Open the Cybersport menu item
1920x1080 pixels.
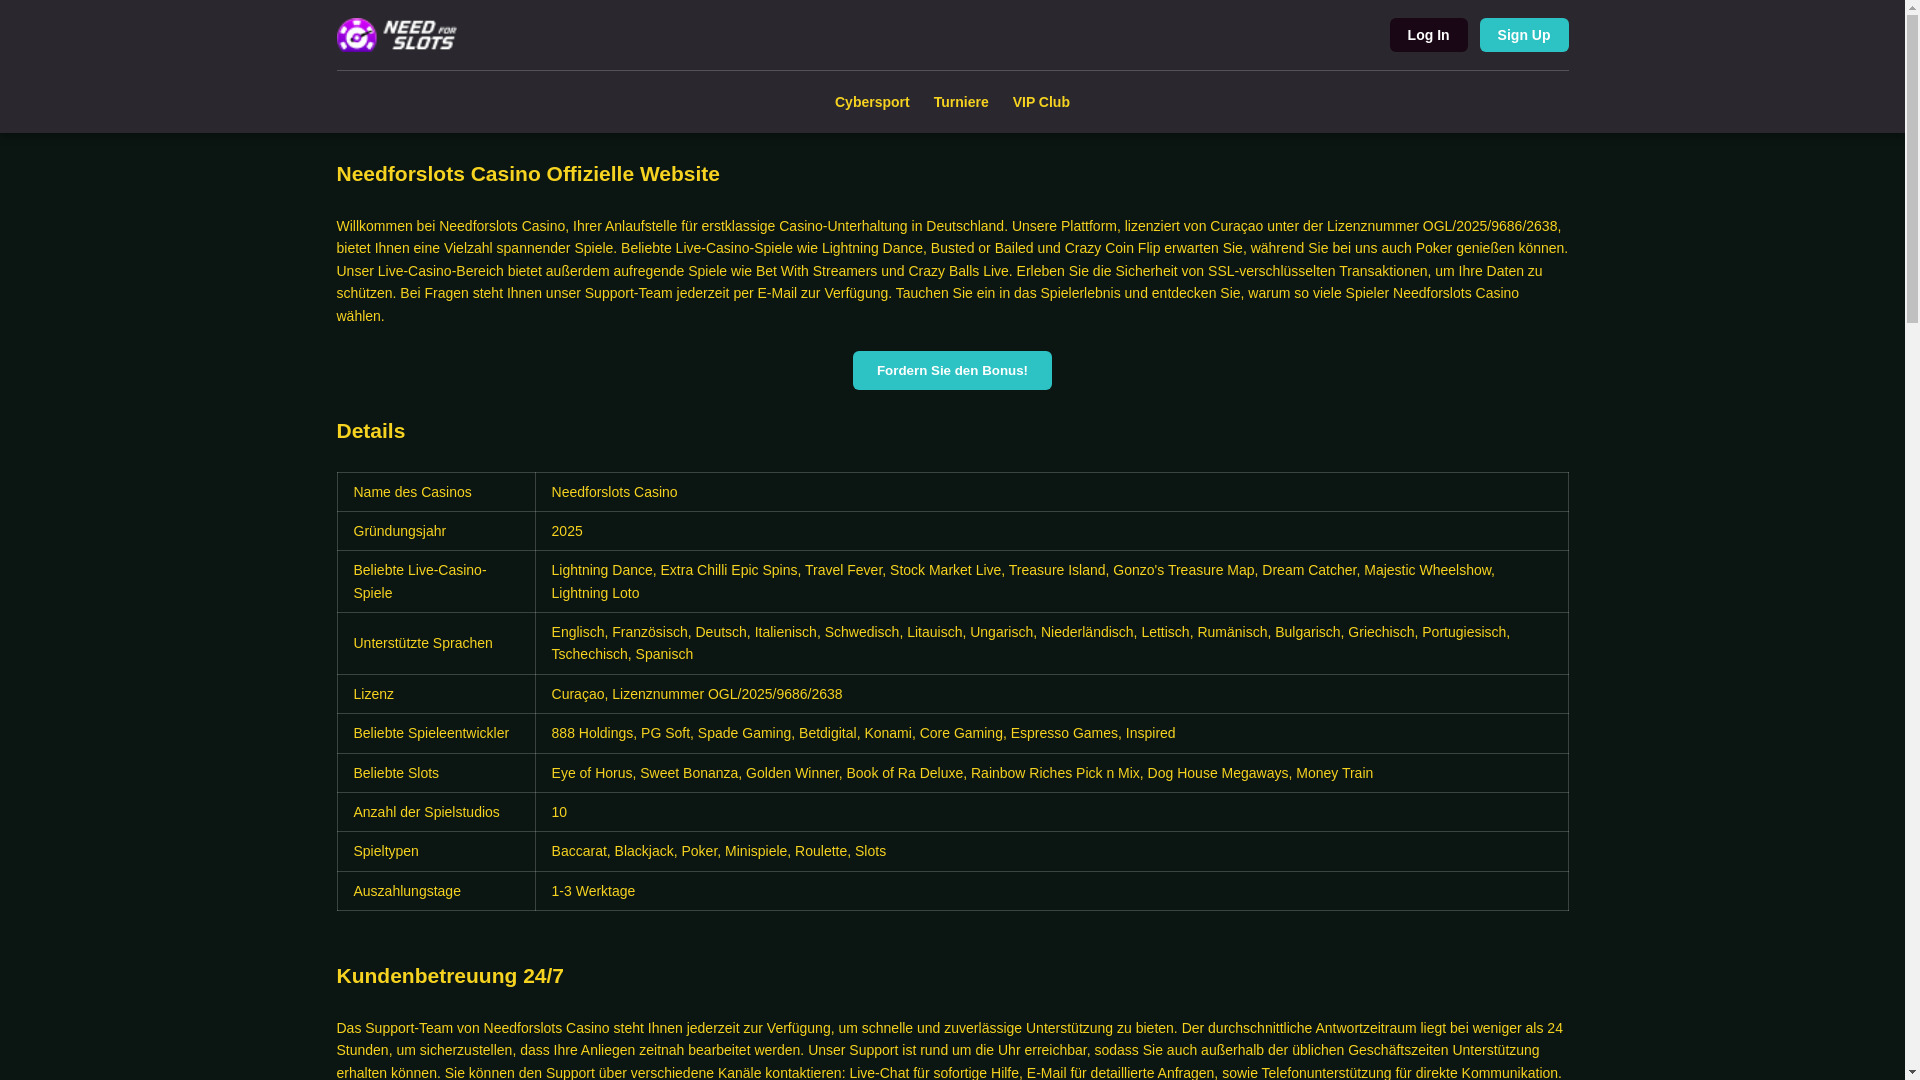(872, 102)
